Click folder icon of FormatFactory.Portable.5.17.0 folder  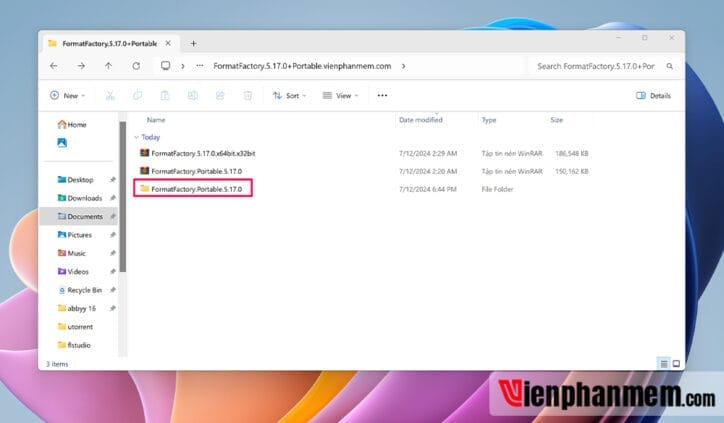(145, 188)
